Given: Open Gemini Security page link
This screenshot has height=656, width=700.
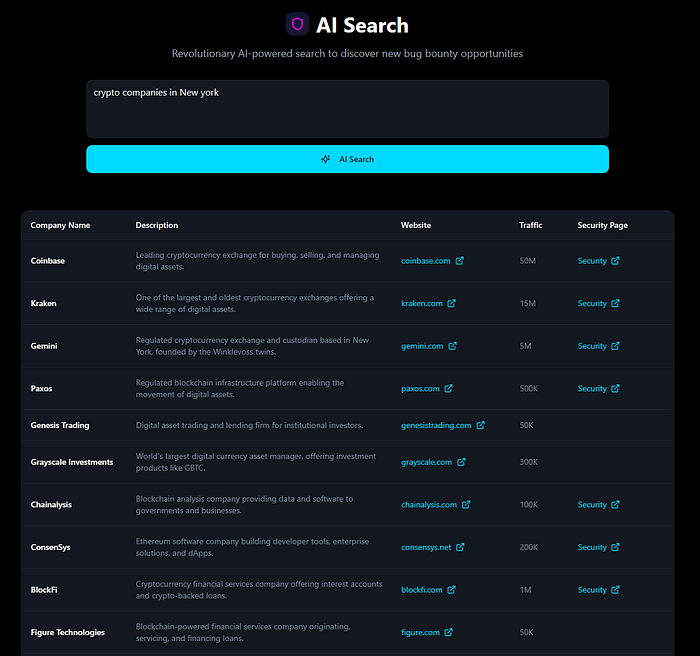Looking at the screenshot, I should tap(592, 346).
